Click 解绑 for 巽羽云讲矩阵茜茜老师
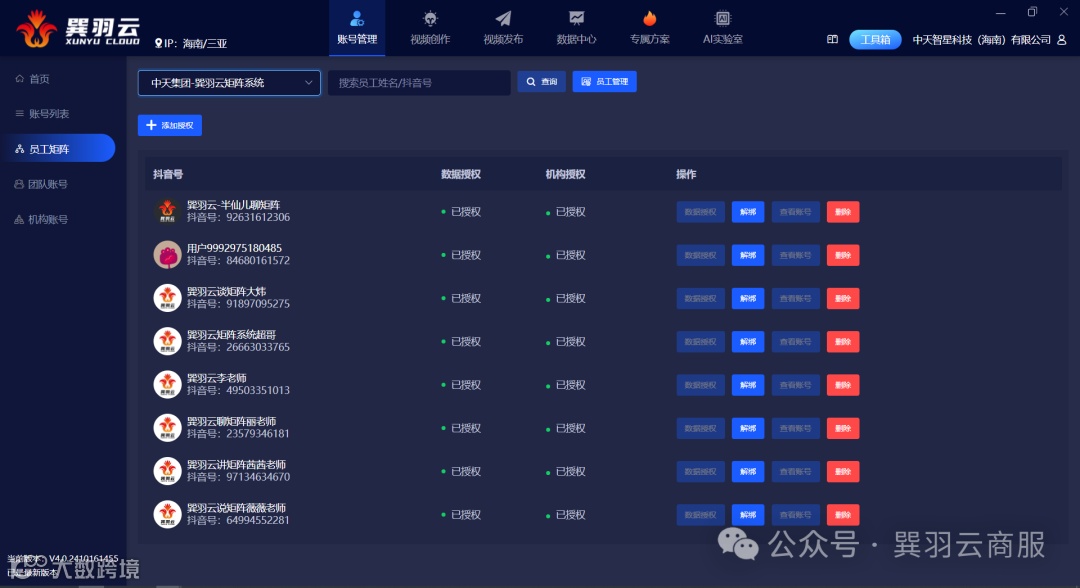This screenshot has height=588, width=1080. [747, 472]
